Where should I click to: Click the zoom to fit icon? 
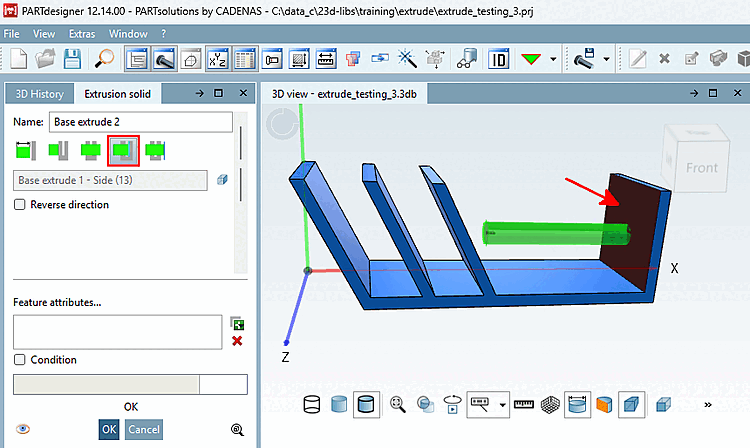[x=397, y=404]
